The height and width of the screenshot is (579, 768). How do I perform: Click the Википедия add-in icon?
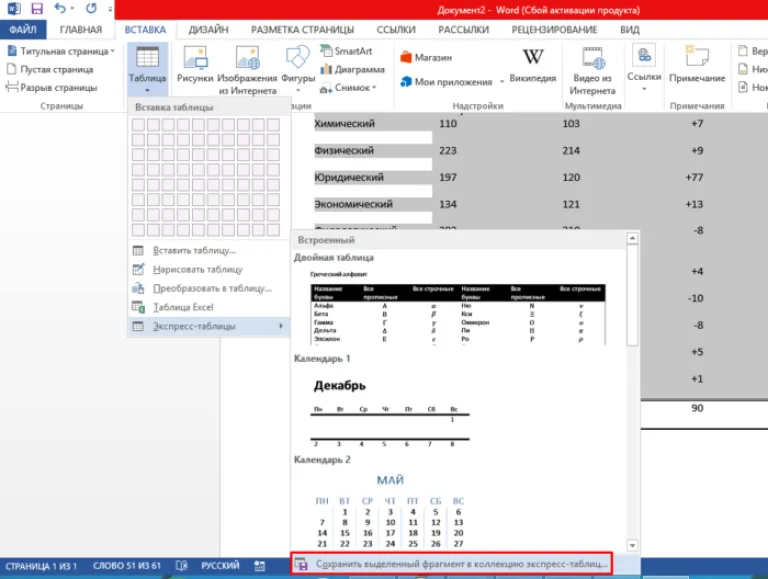tap(532, 64)
